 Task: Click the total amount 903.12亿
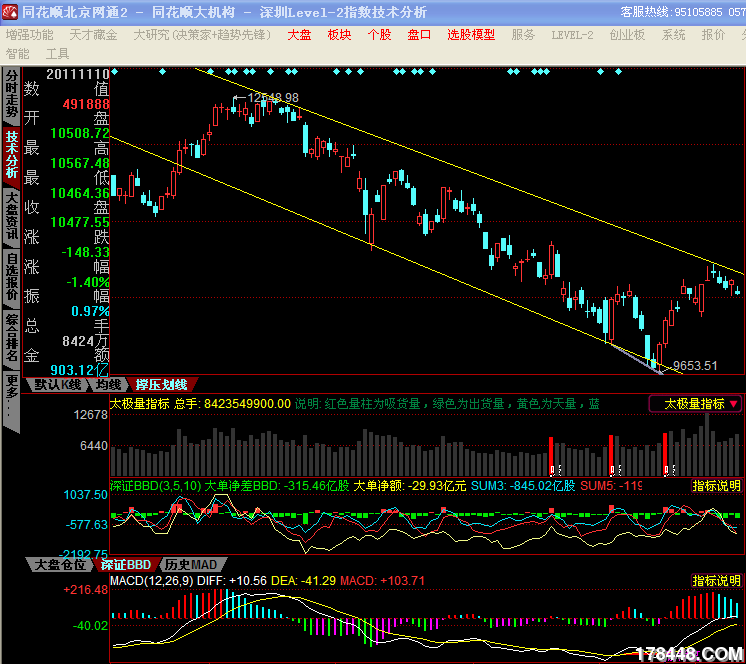[x=79, y=370]
